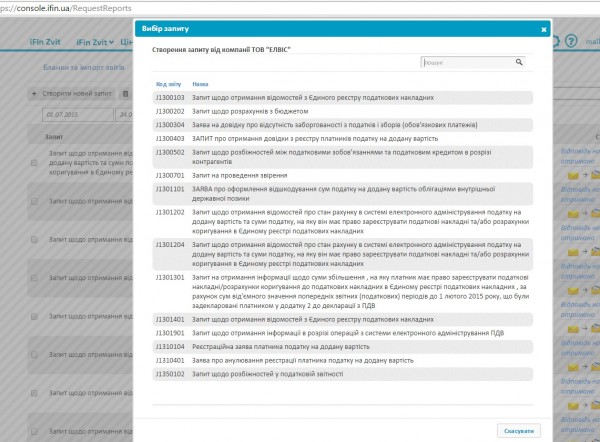The image size is (600, 442).
Task: Select J1301901 request about operations
Action: click(x=342, y=333)
